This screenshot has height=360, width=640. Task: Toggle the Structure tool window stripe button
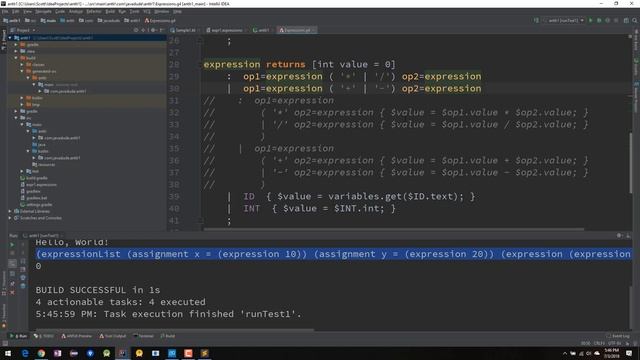click(4, 283)
